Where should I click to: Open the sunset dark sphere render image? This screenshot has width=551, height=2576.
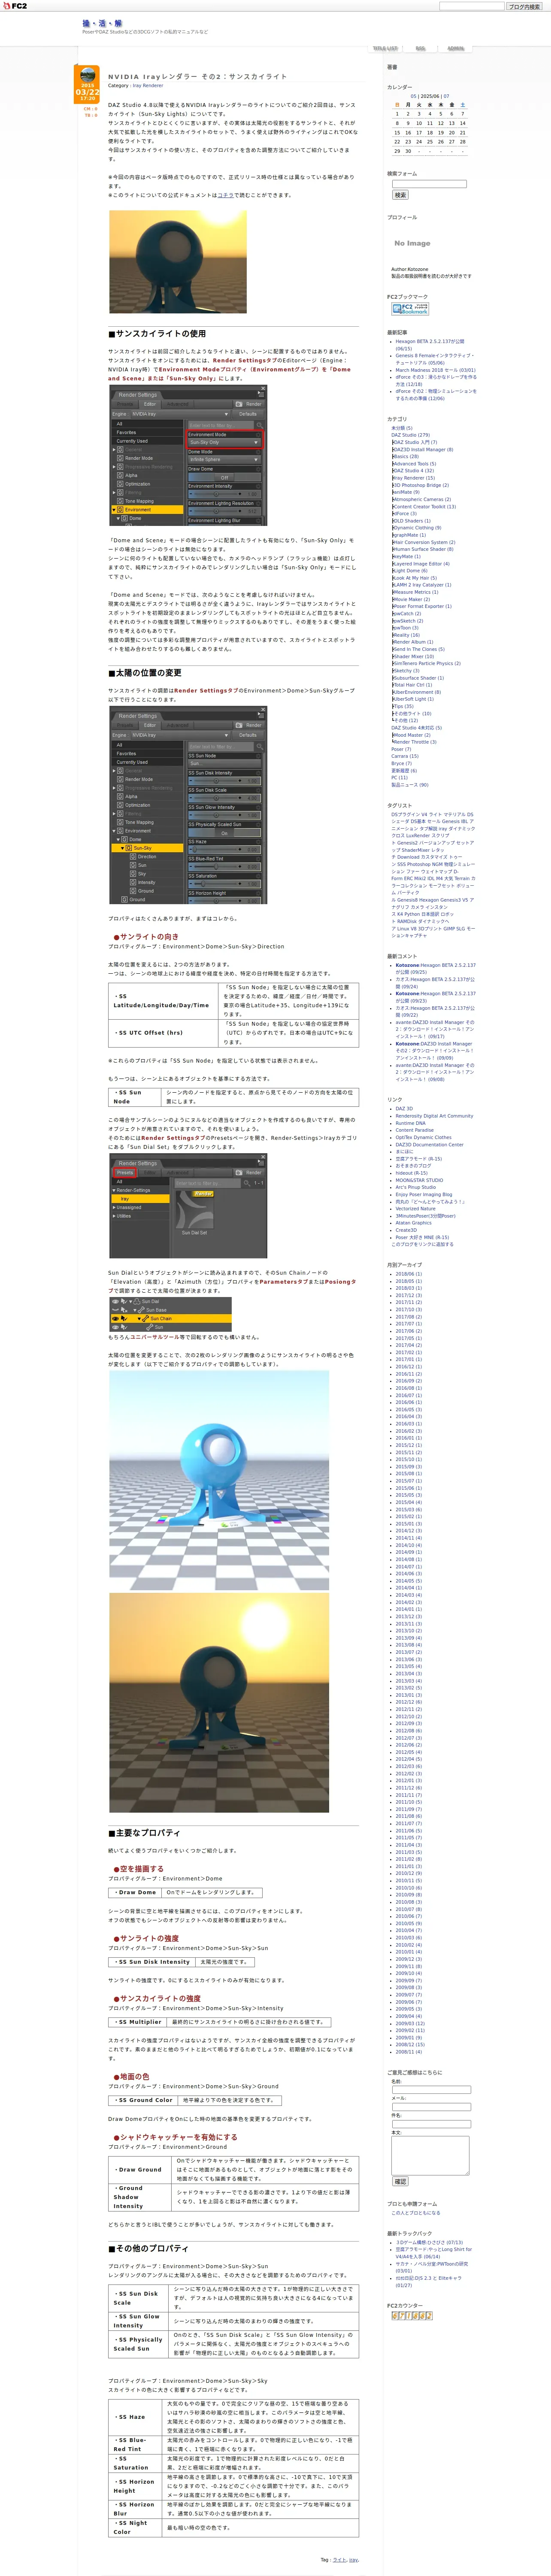click(219, 1701)
